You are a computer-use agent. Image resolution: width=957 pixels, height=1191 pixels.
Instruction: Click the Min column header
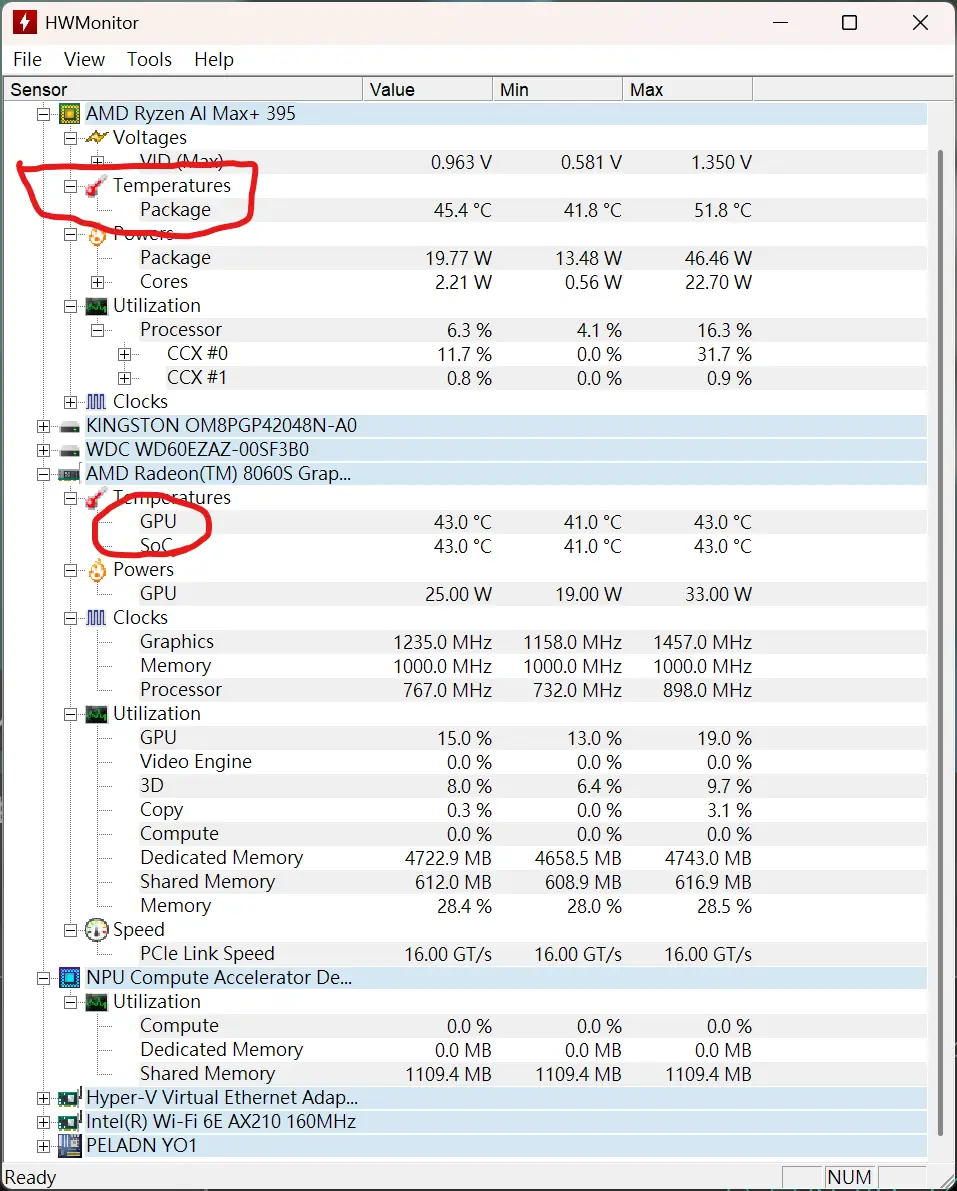[x=557, y=90]
